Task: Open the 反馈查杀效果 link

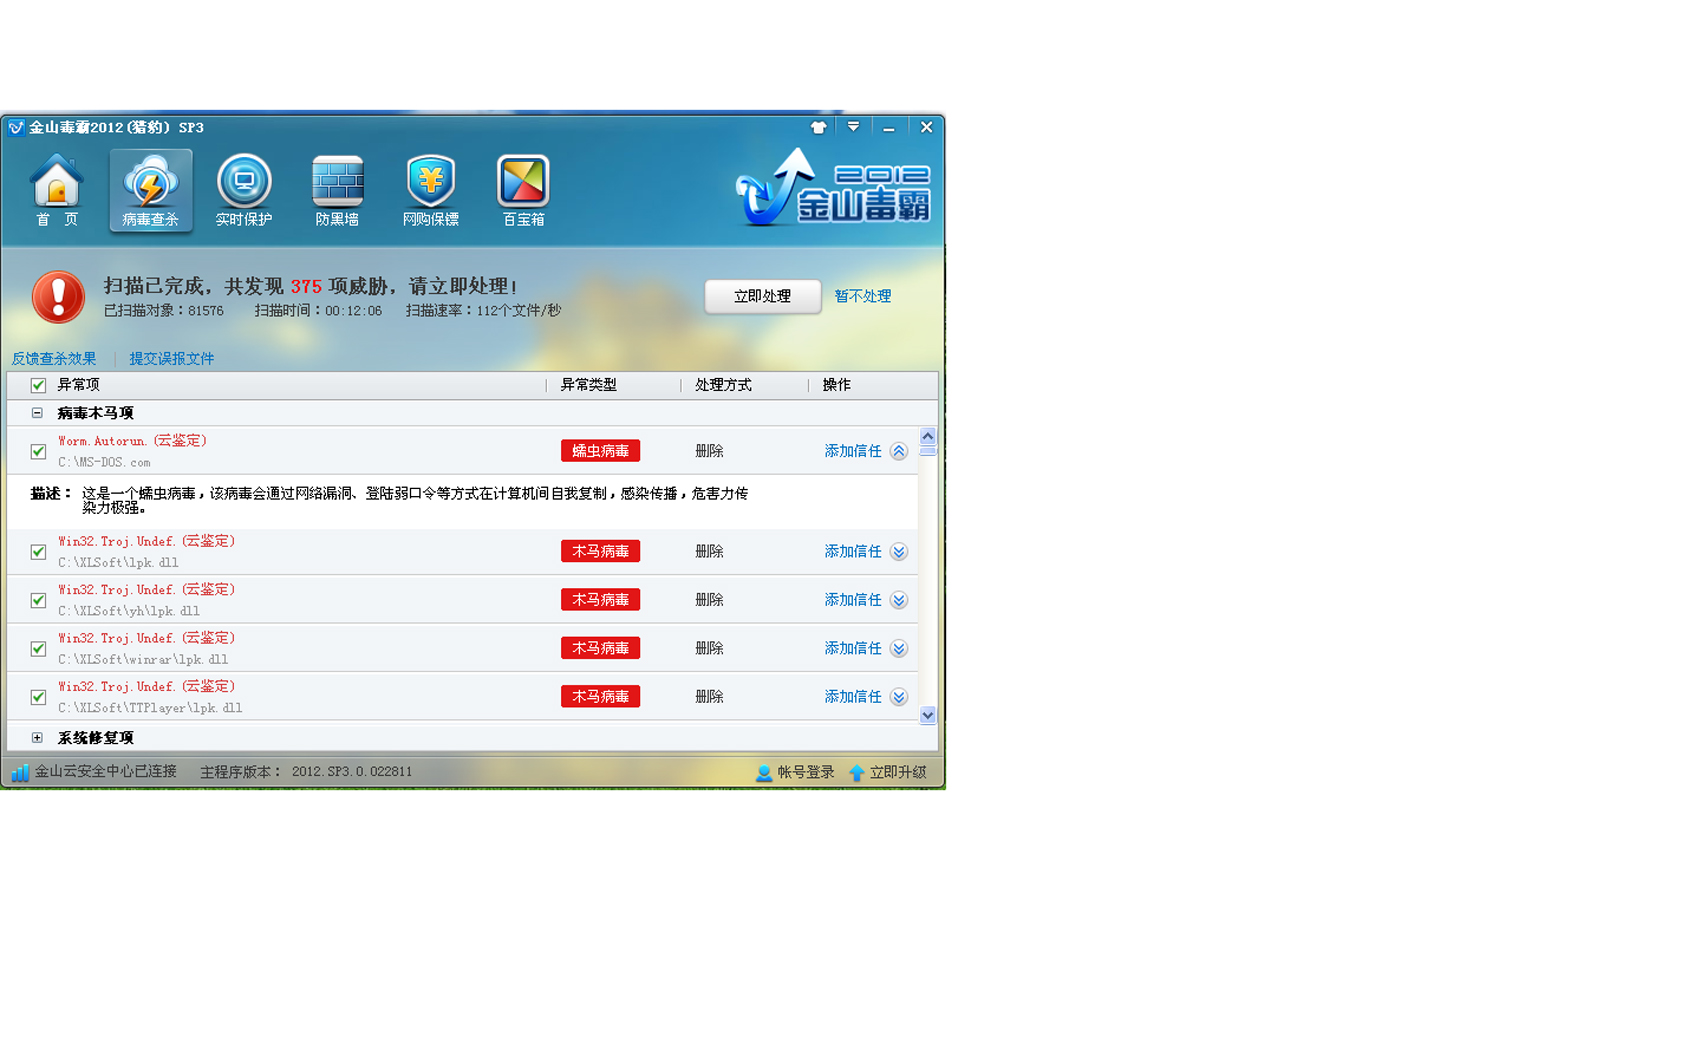Action: pyautogui.click(x=54, y=359)
